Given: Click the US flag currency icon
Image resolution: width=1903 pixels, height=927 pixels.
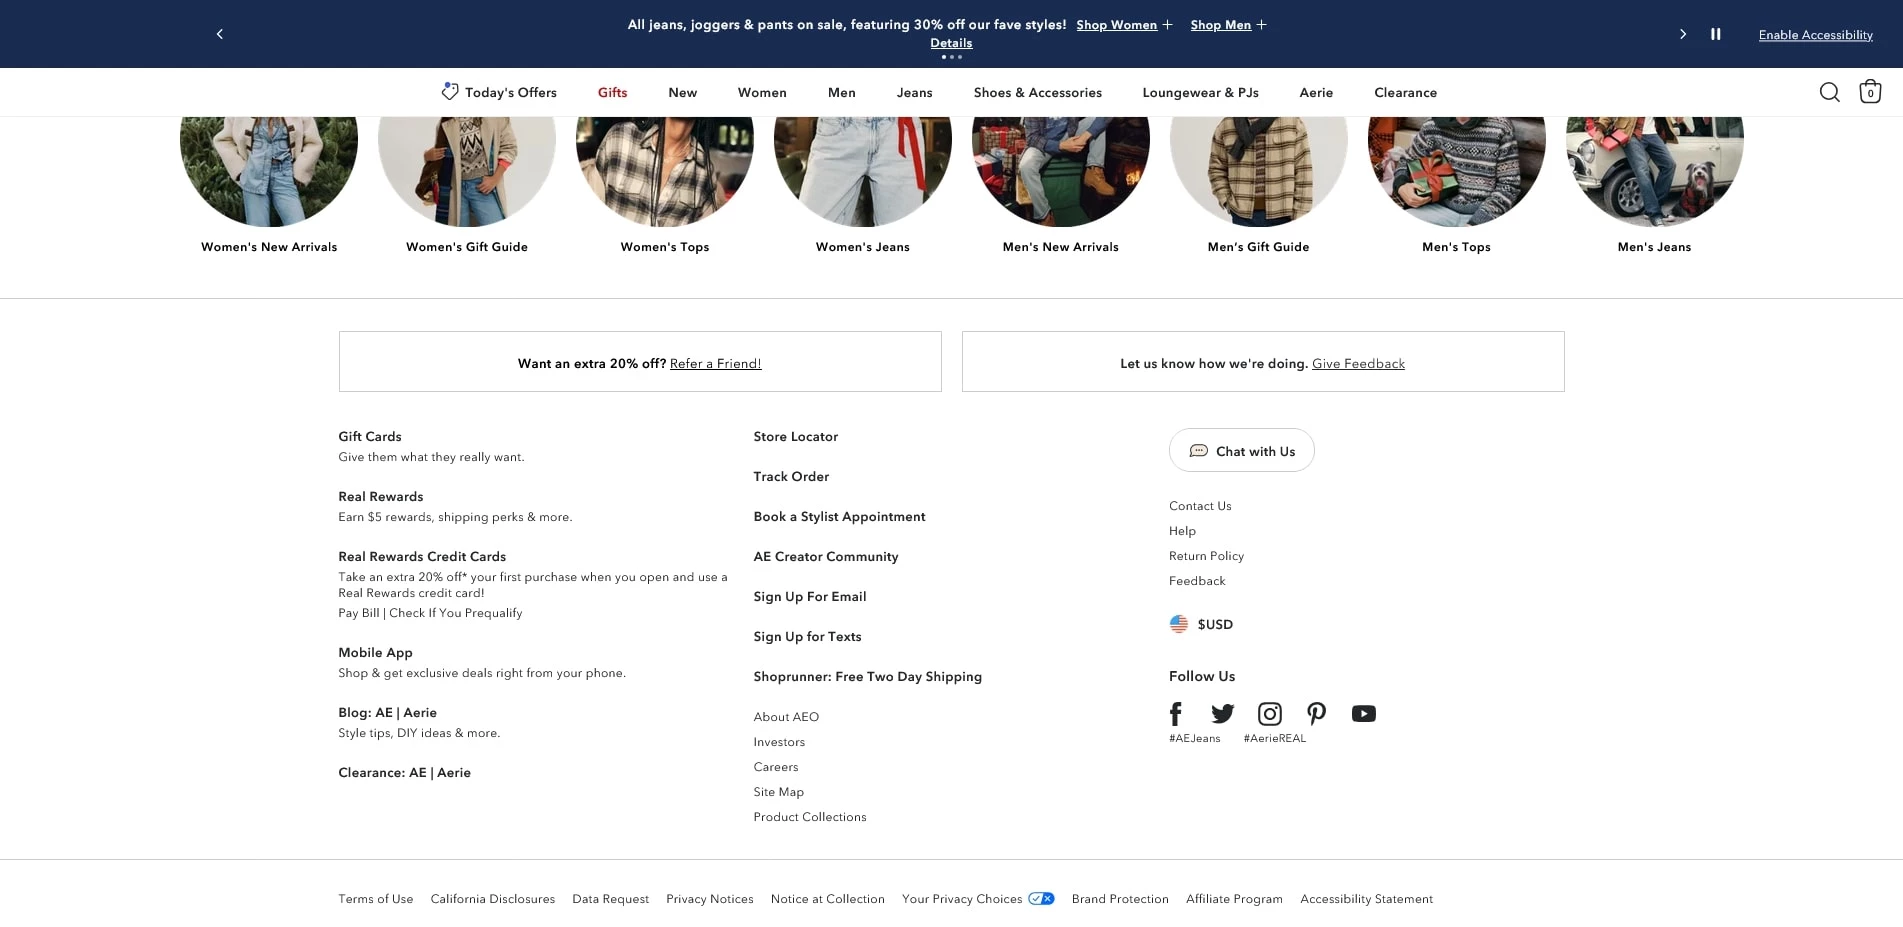Looking at the screenshot, I should [1179, 624].
